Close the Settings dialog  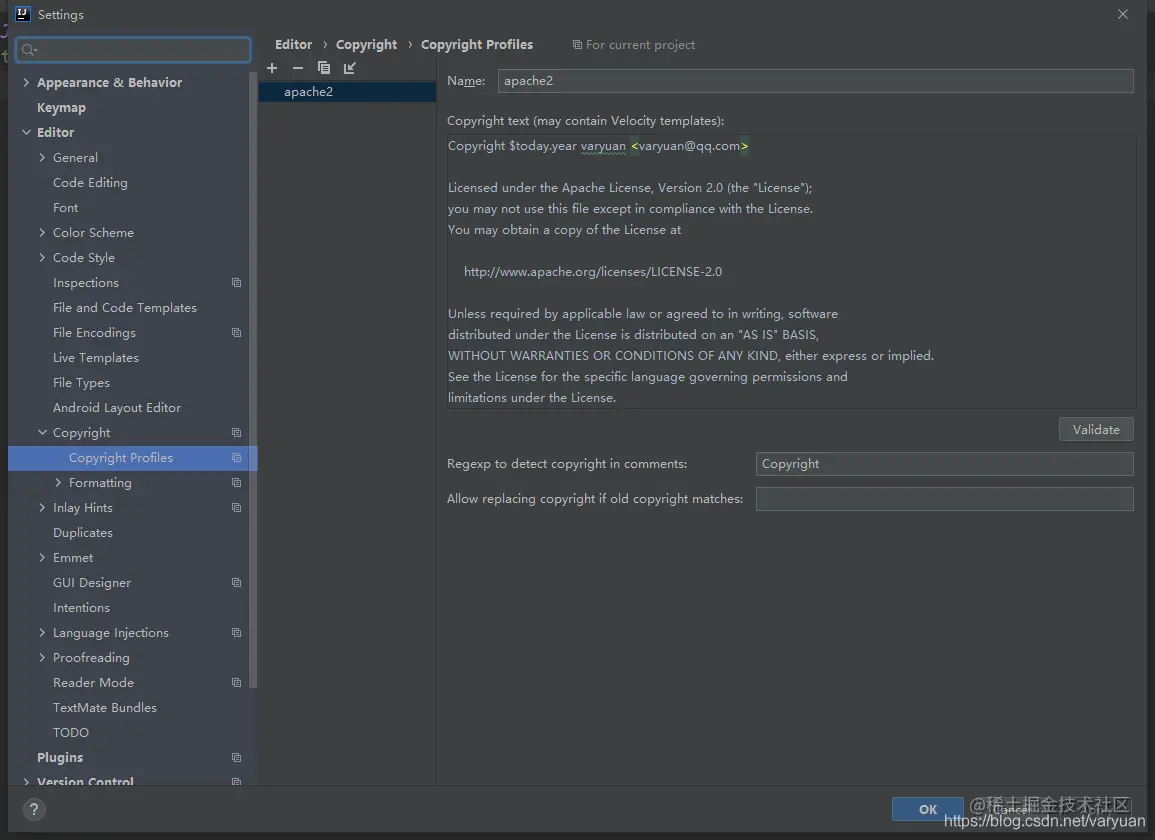coord(1123,14)
